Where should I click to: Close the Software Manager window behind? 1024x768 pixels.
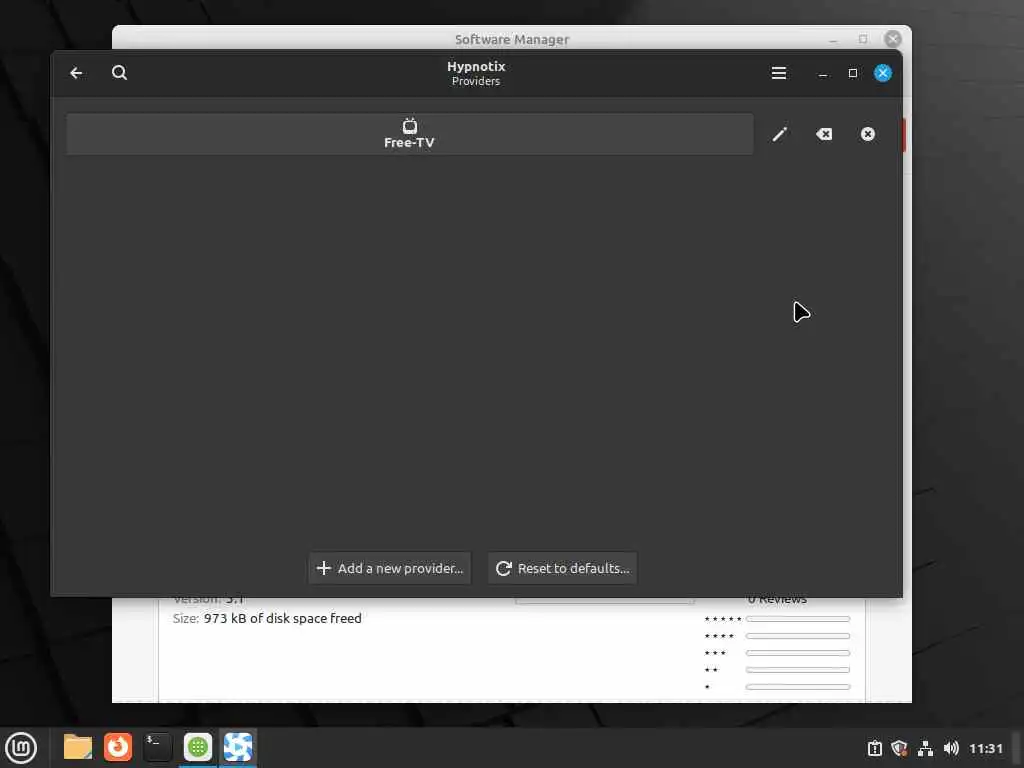893,39
